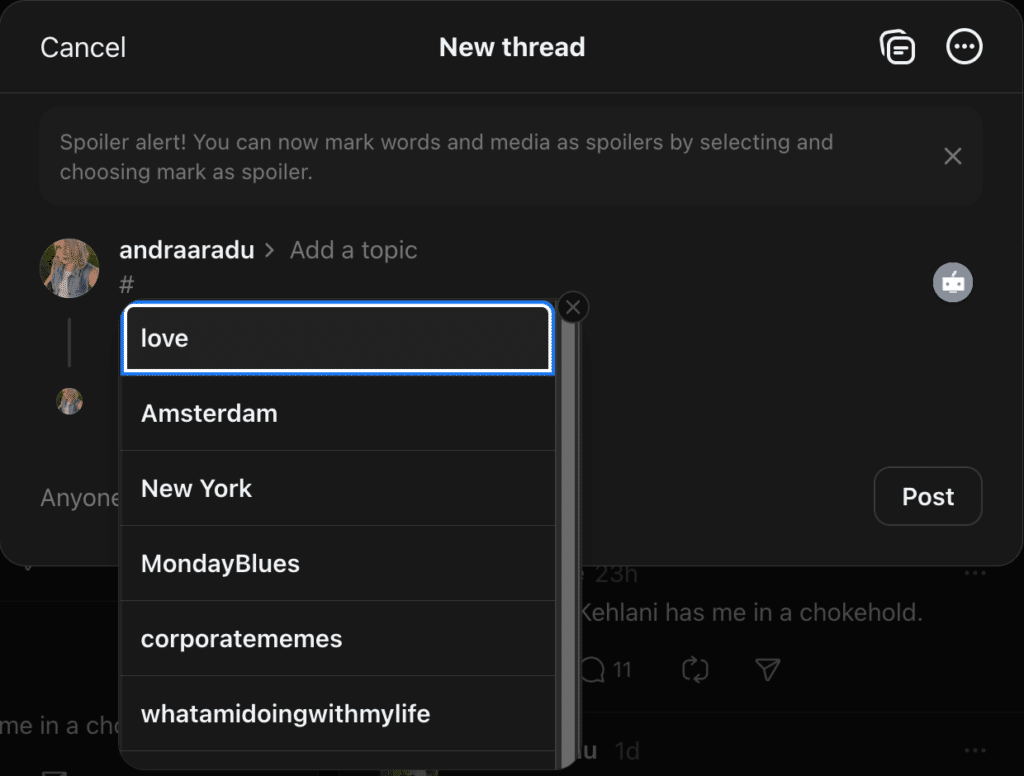Screen dimensions: 1024x776
Task: Click the love topic input field
Action: click(337, 338)
